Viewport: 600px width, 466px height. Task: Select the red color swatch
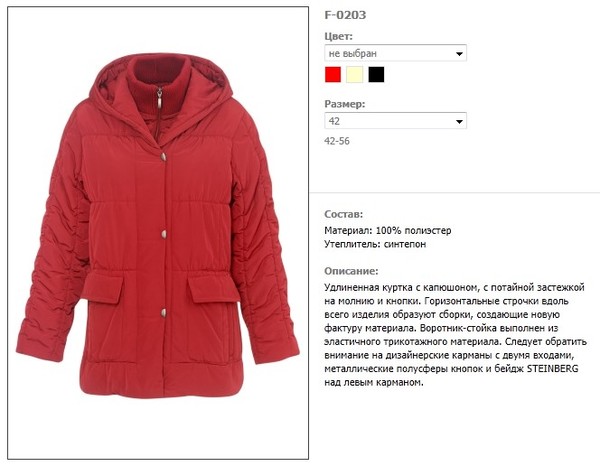click(x=333, y=75)
